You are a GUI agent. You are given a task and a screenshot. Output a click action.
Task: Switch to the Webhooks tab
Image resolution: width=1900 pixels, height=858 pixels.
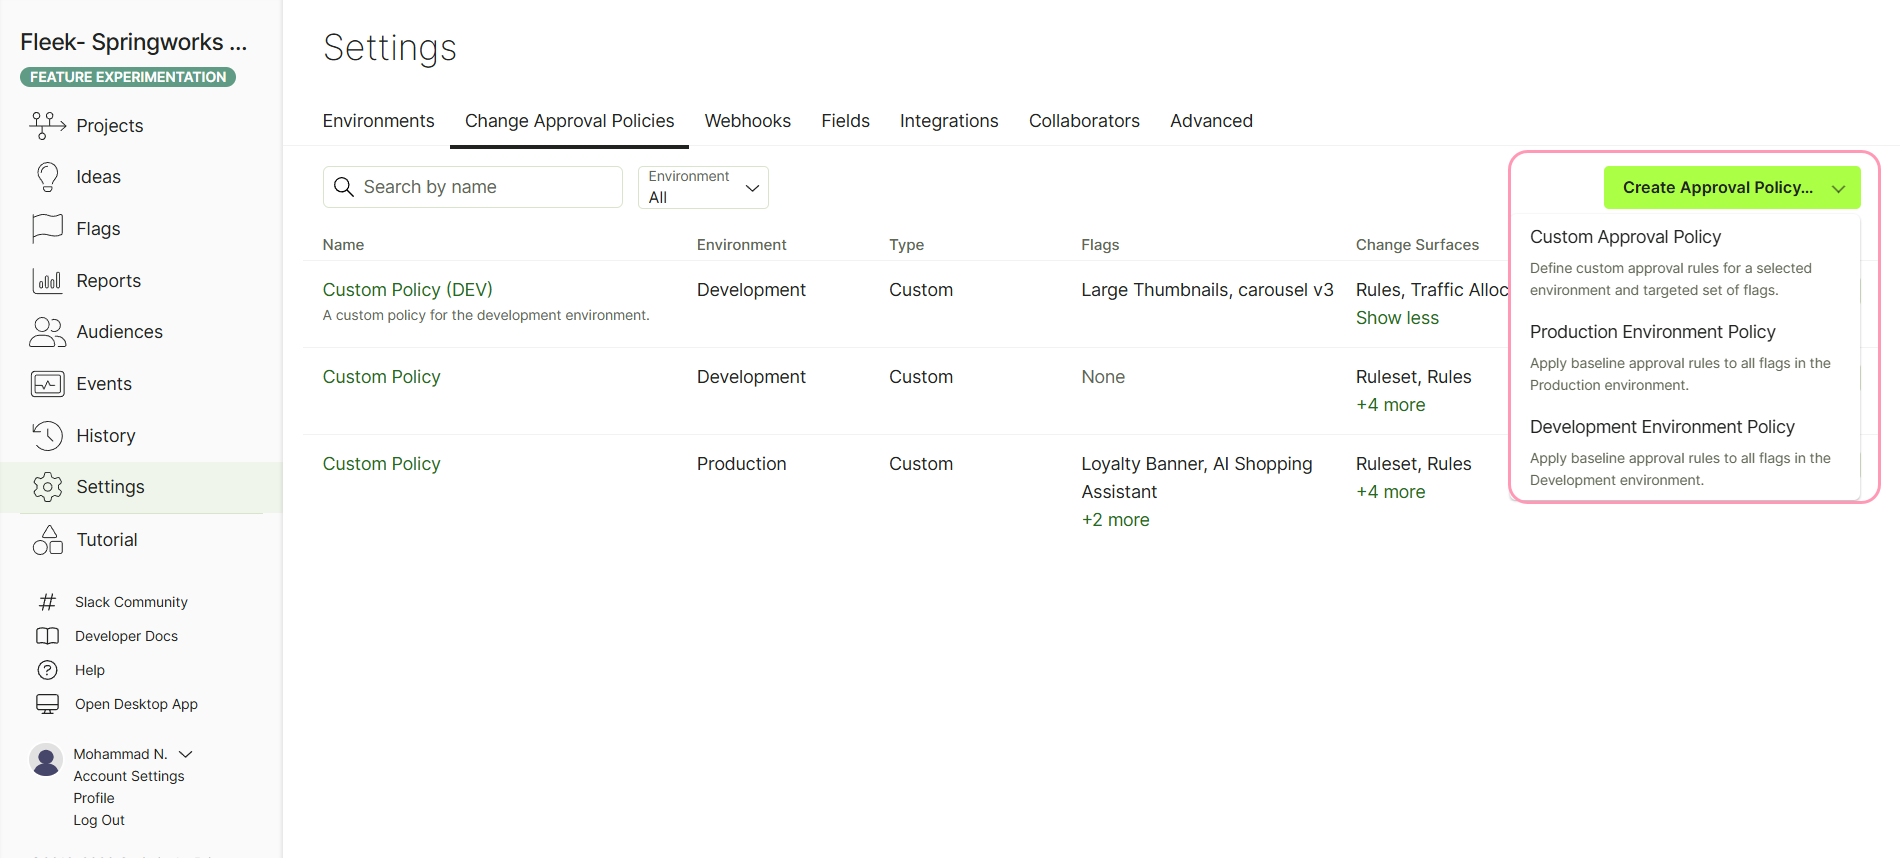coord(747,121)
